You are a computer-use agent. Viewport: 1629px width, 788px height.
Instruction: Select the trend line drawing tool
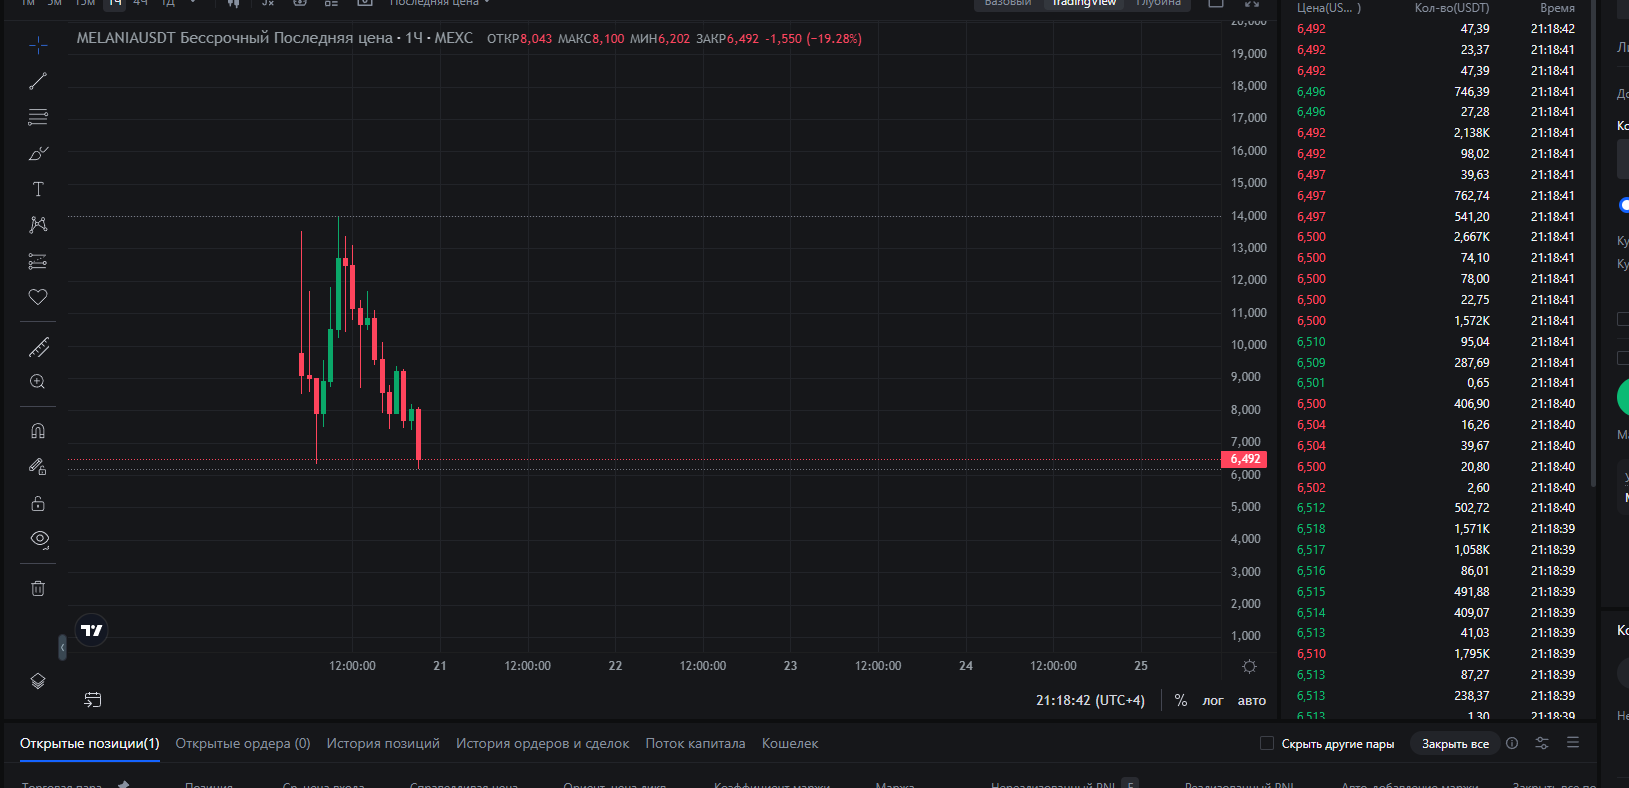click(38, 81)
